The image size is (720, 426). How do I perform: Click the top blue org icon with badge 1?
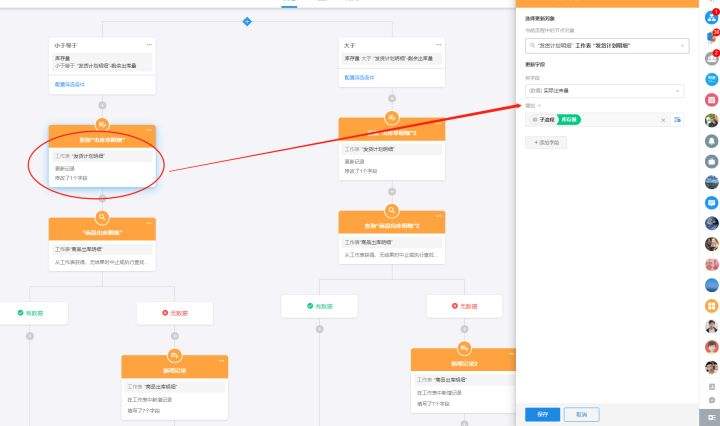[x=712, y=17]
